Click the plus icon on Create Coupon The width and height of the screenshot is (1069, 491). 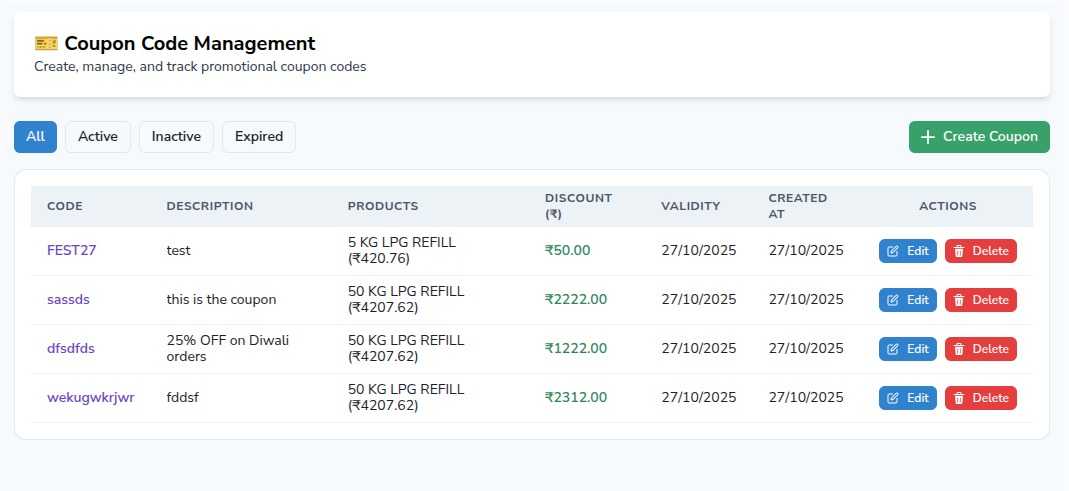[928, 137]
